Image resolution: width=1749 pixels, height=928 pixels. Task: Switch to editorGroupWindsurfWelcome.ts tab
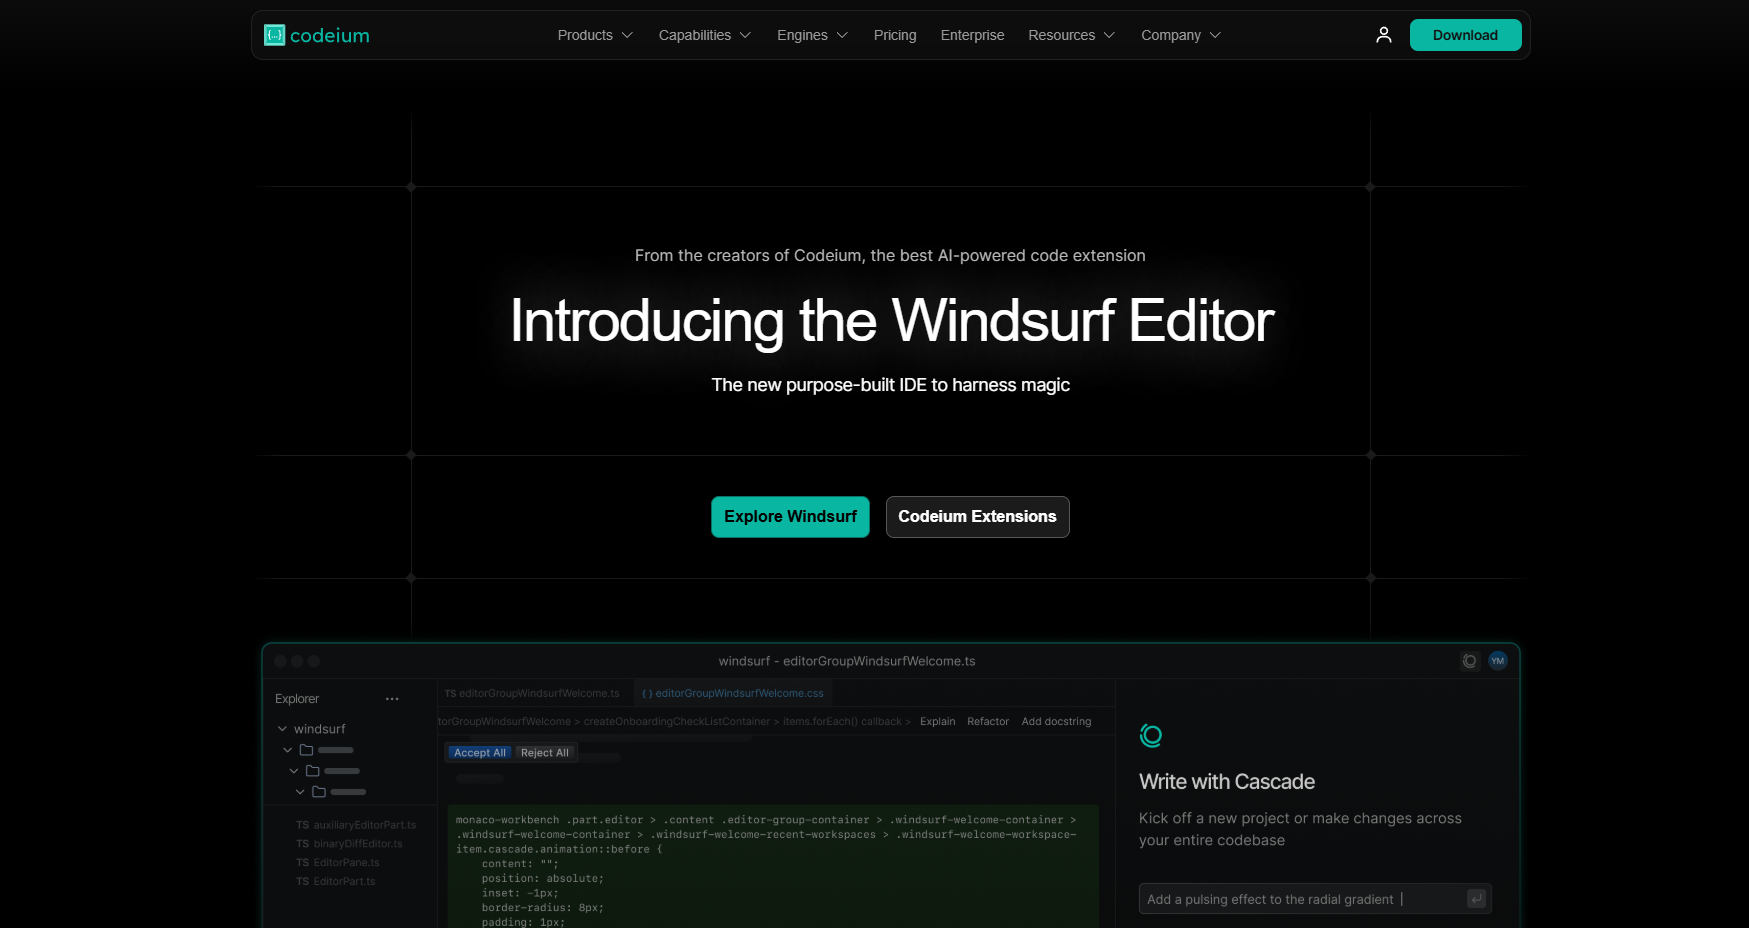pos(532,693)
